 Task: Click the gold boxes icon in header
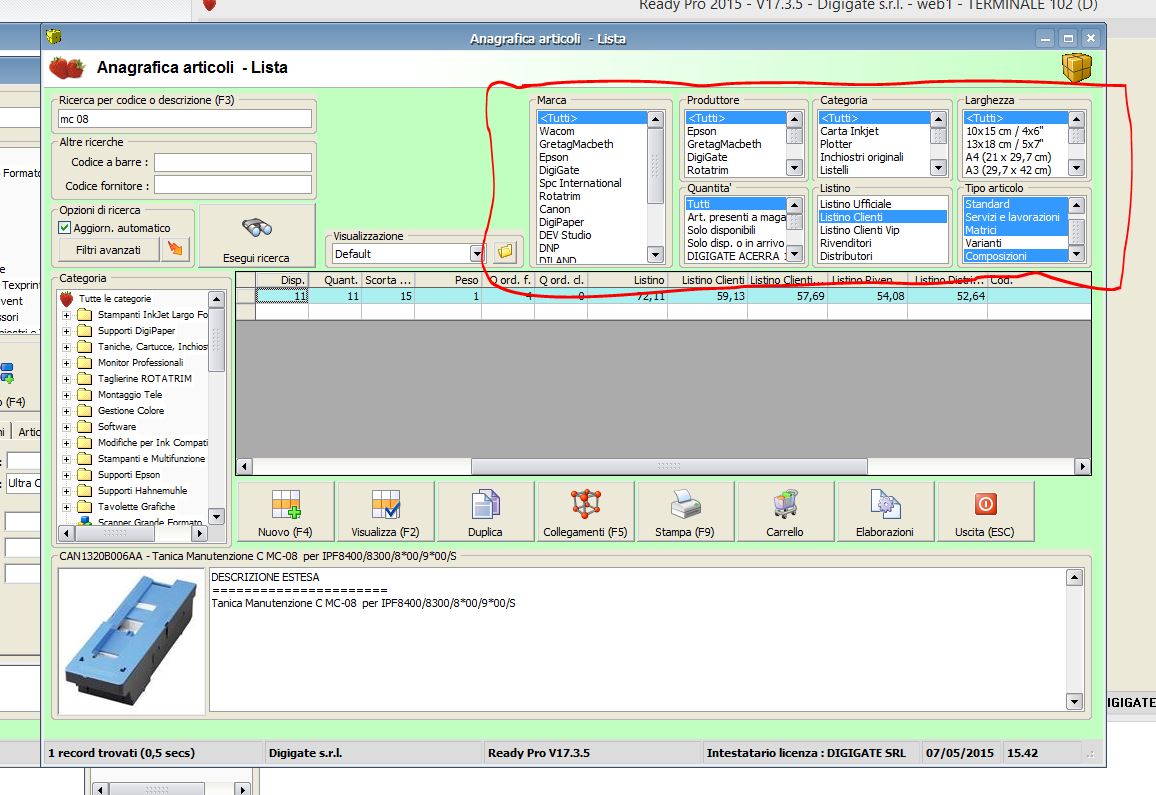(1076, 67)
